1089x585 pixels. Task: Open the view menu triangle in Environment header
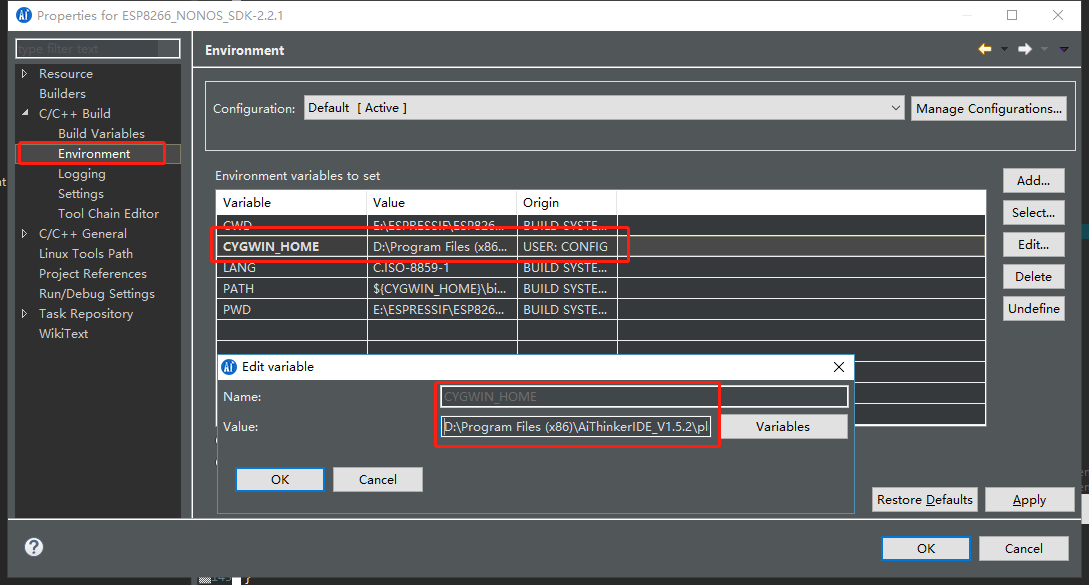pos(1064,49)
